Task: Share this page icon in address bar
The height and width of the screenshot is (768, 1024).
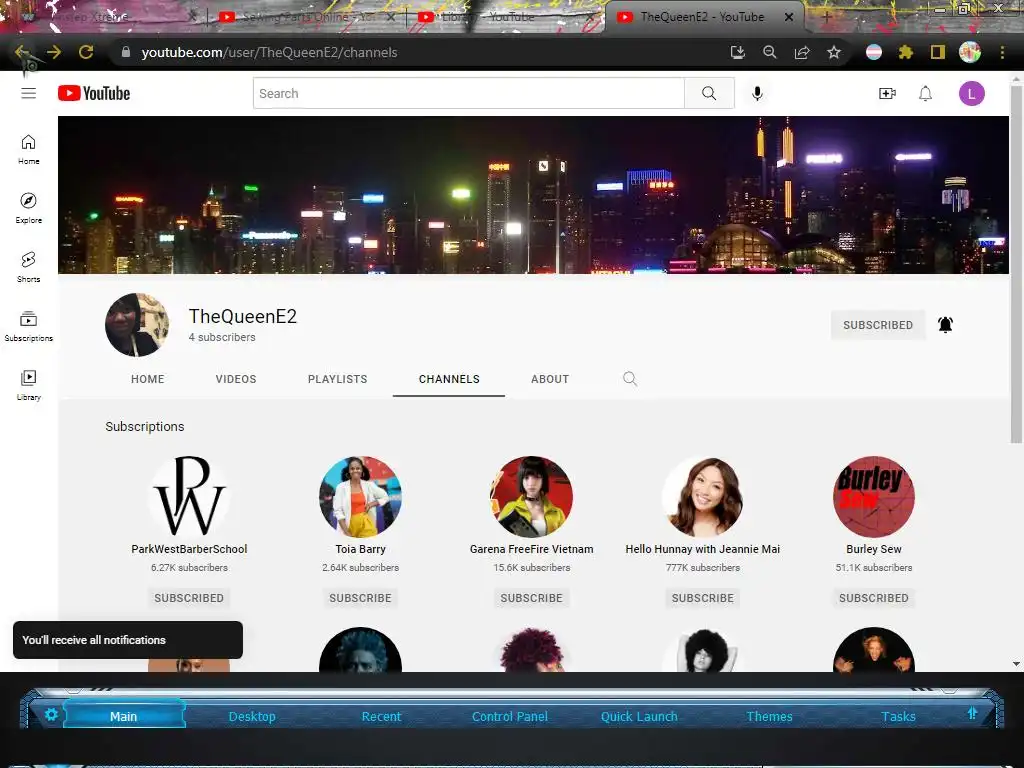Action: pos(802,52)
